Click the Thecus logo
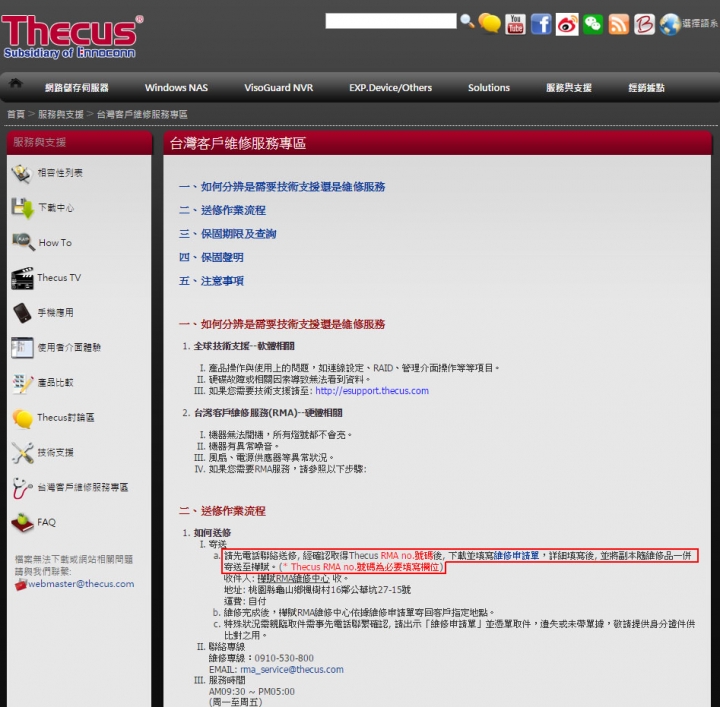The height and width of the screenshot is (707, 720). pos(73,37)
